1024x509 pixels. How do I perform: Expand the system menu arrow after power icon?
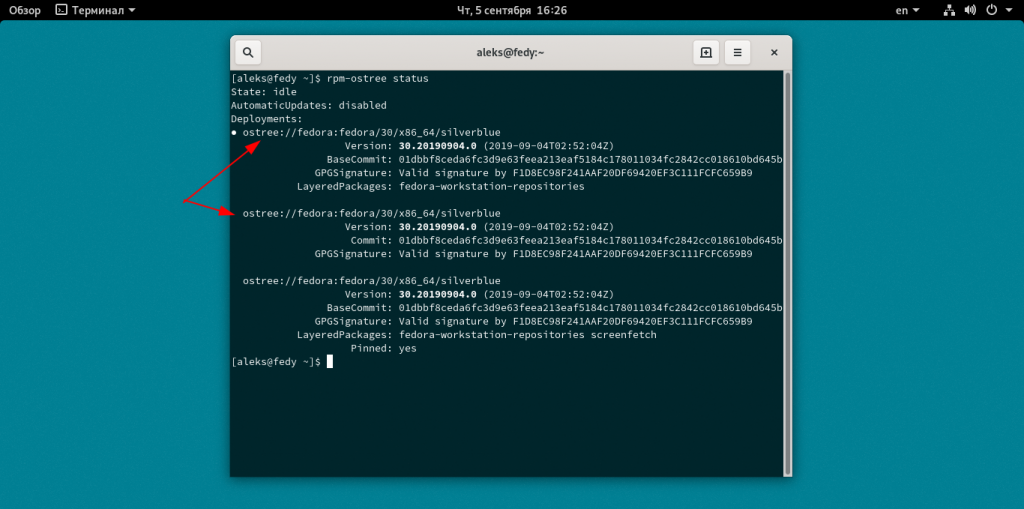coord(1008,10)
